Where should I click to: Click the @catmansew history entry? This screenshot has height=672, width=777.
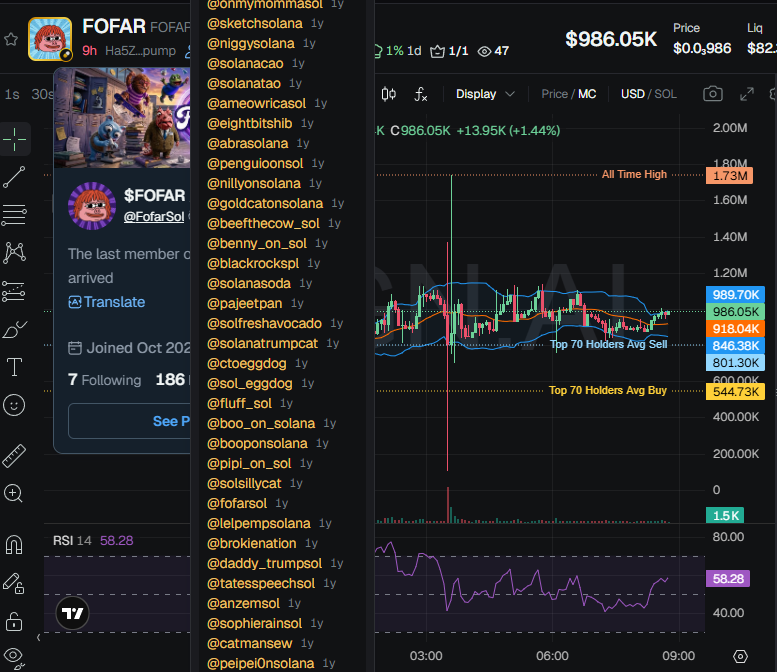click(x=249, y=643)
